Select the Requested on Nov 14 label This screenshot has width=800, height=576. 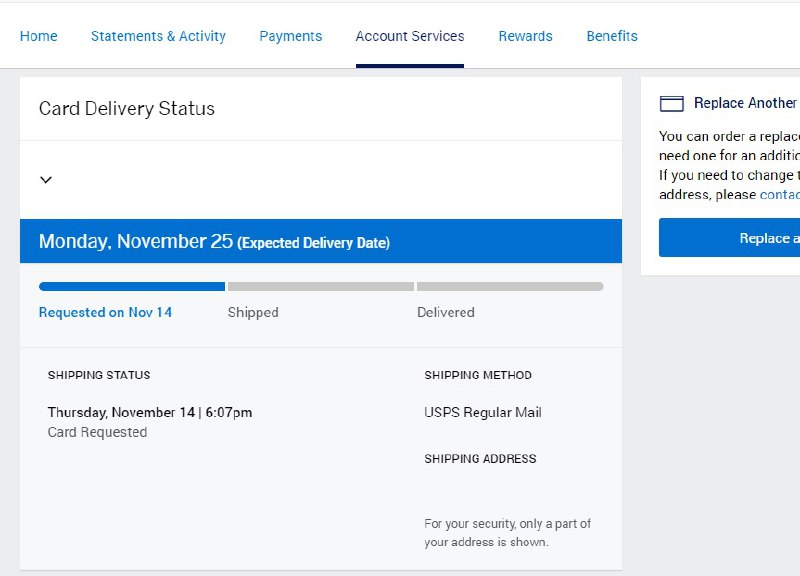click(105, 312)
